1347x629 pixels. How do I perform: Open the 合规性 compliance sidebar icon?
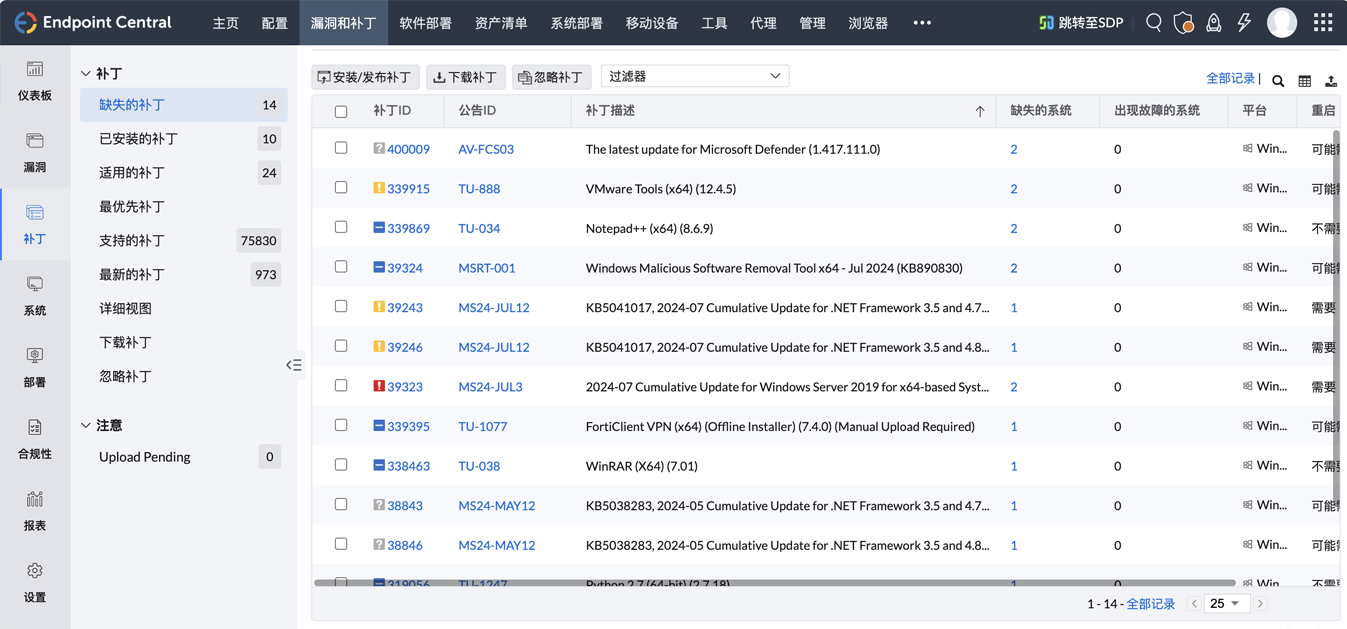tap(35, 428)
